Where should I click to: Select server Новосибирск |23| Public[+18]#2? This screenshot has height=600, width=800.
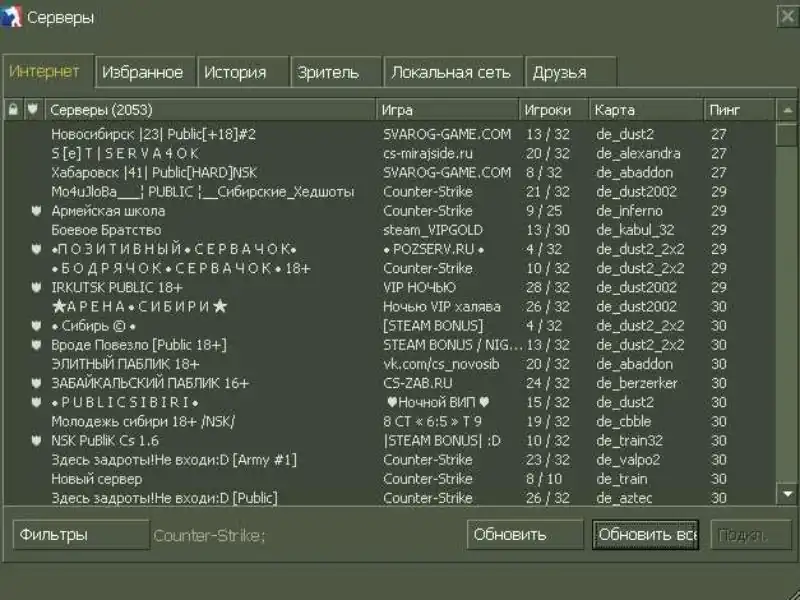(390, 134)
